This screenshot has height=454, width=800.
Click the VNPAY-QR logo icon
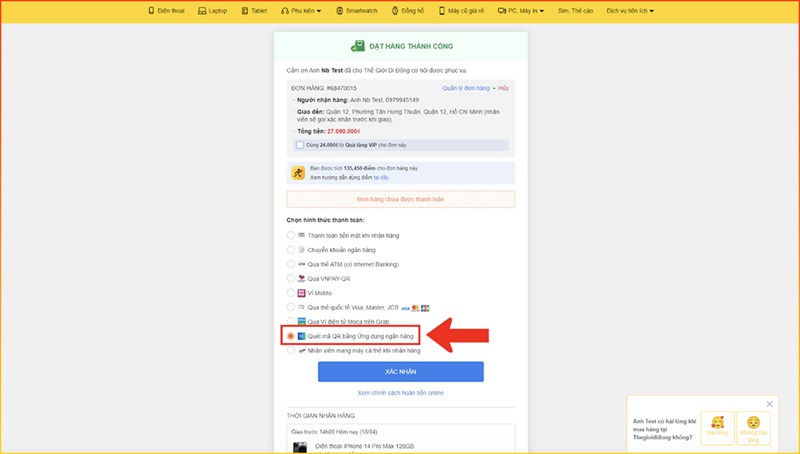tap(300, 278)
